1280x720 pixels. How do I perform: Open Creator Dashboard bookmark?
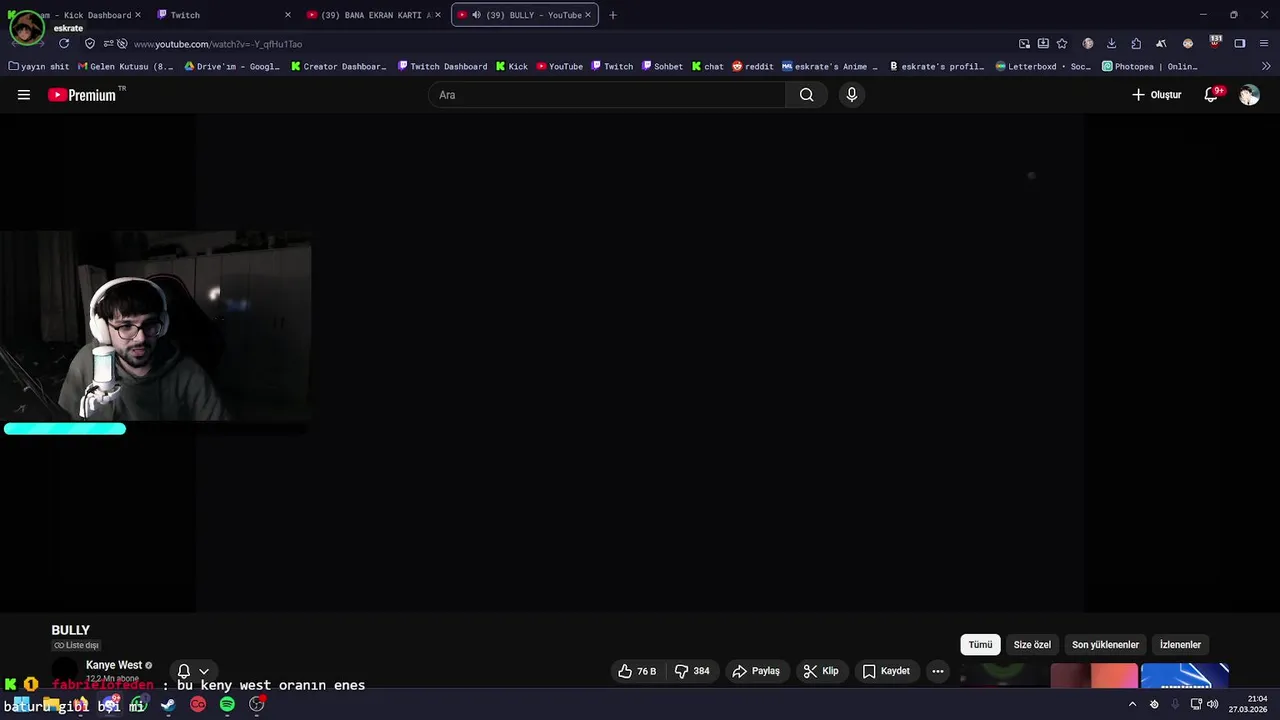click(339, 67)
